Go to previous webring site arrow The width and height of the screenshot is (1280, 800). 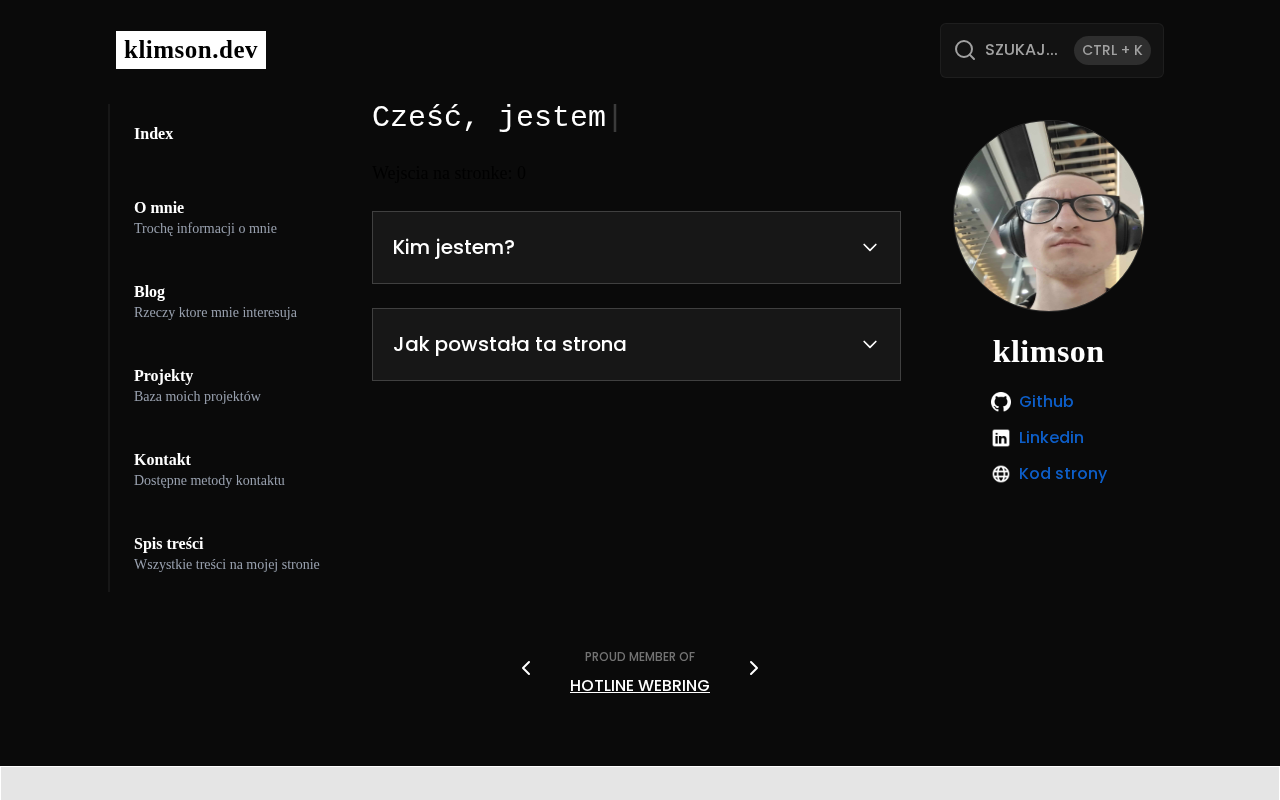pos(526,668)
